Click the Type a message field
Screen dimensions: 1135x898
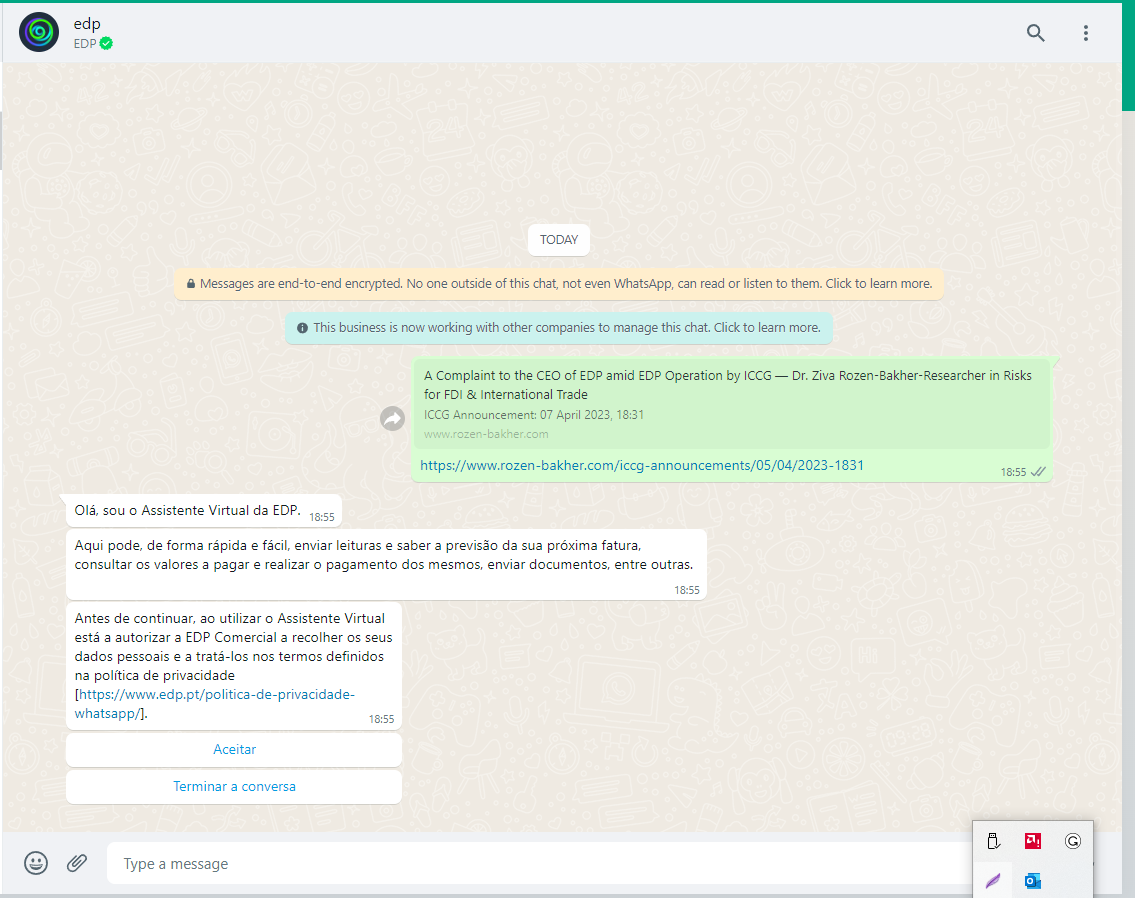pyautogui.click(x=400, y=862)
